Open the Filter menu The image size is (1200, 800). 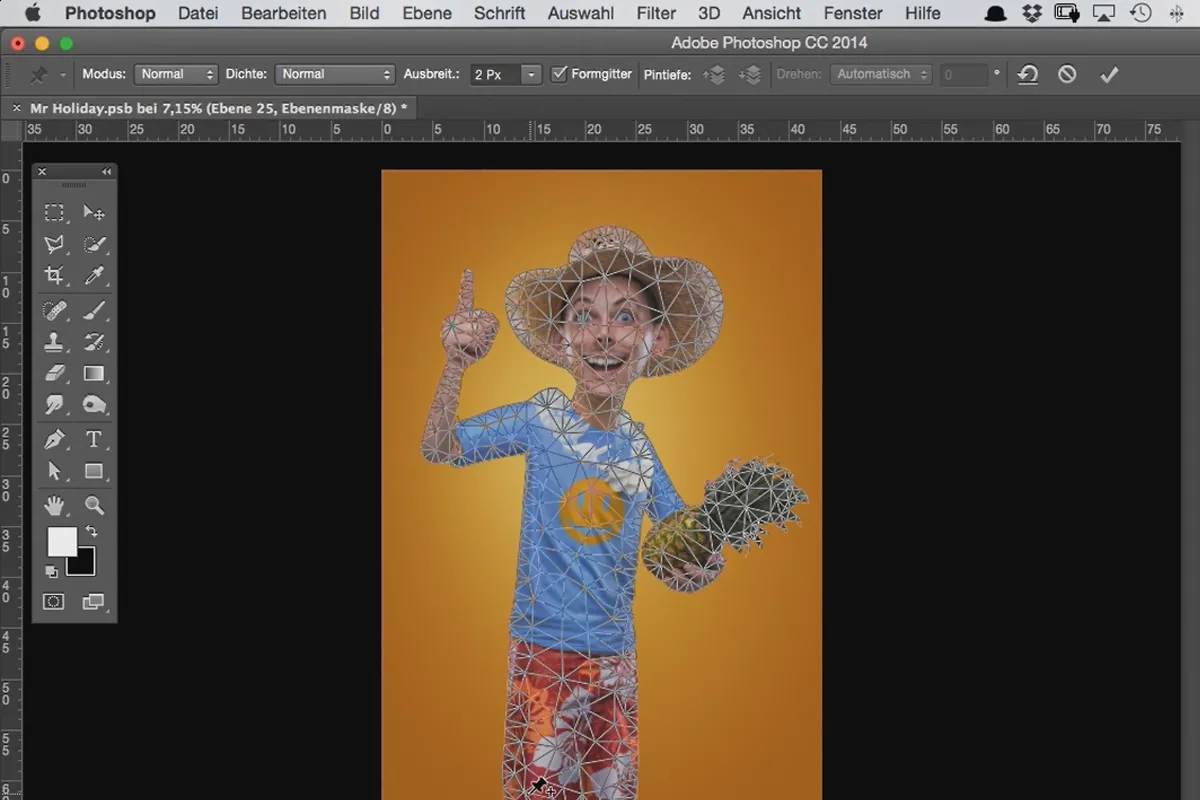point(656,13)
